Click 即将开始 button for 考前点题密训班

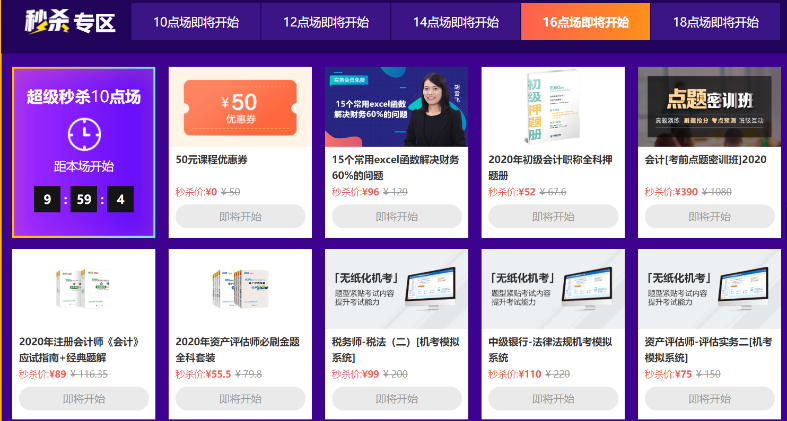710,216
